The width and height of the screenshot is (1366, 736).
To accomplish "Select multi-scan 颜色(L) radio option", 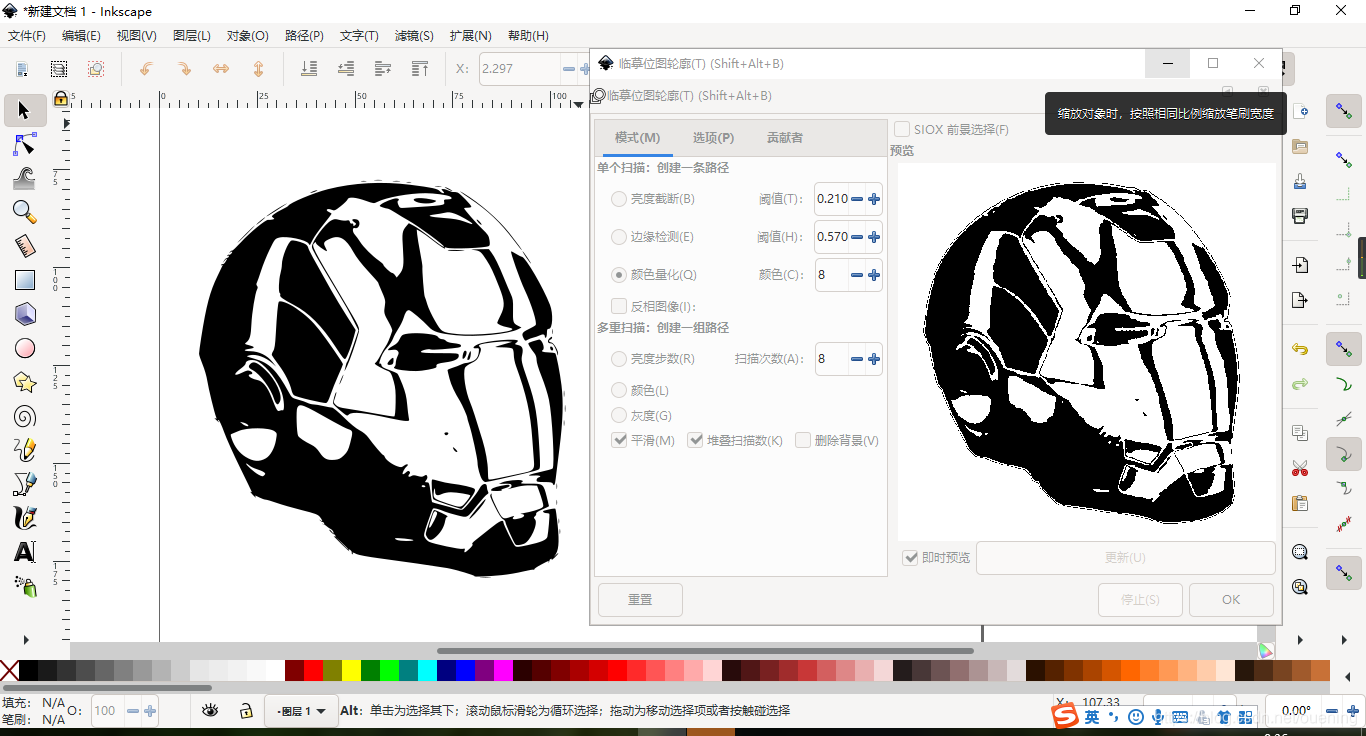I will pos(619,390).
